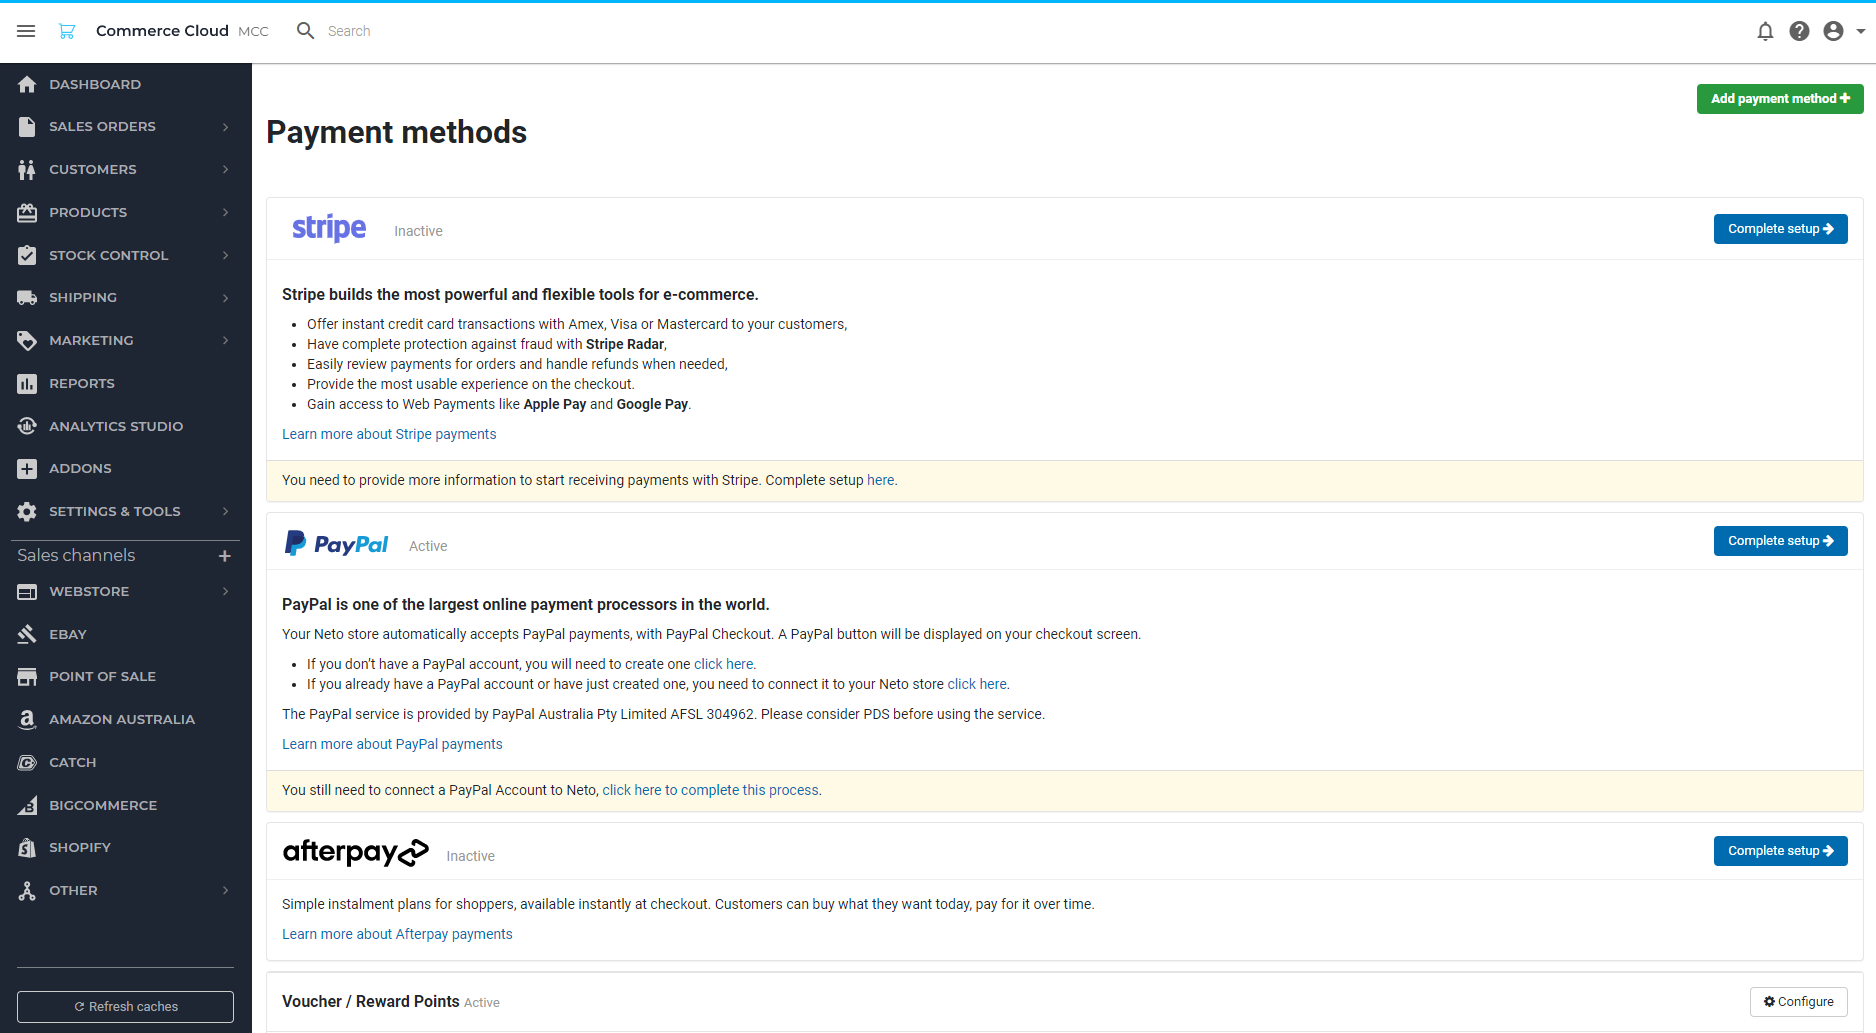Click the BigCommerce logo icon
The height and width of the screenshot is (1033, 1876).
click(x=27, y=805)
